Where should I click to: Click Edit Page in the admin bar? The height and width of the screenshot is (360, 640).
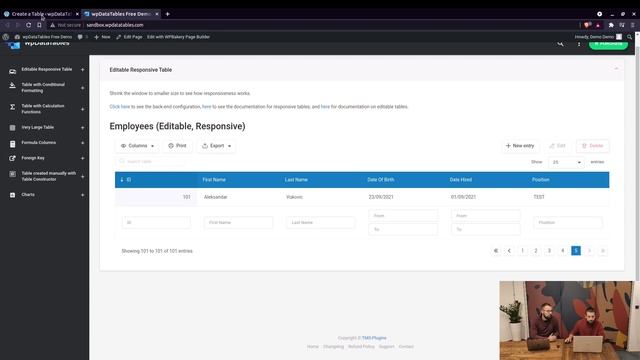[x=129, y=37]
